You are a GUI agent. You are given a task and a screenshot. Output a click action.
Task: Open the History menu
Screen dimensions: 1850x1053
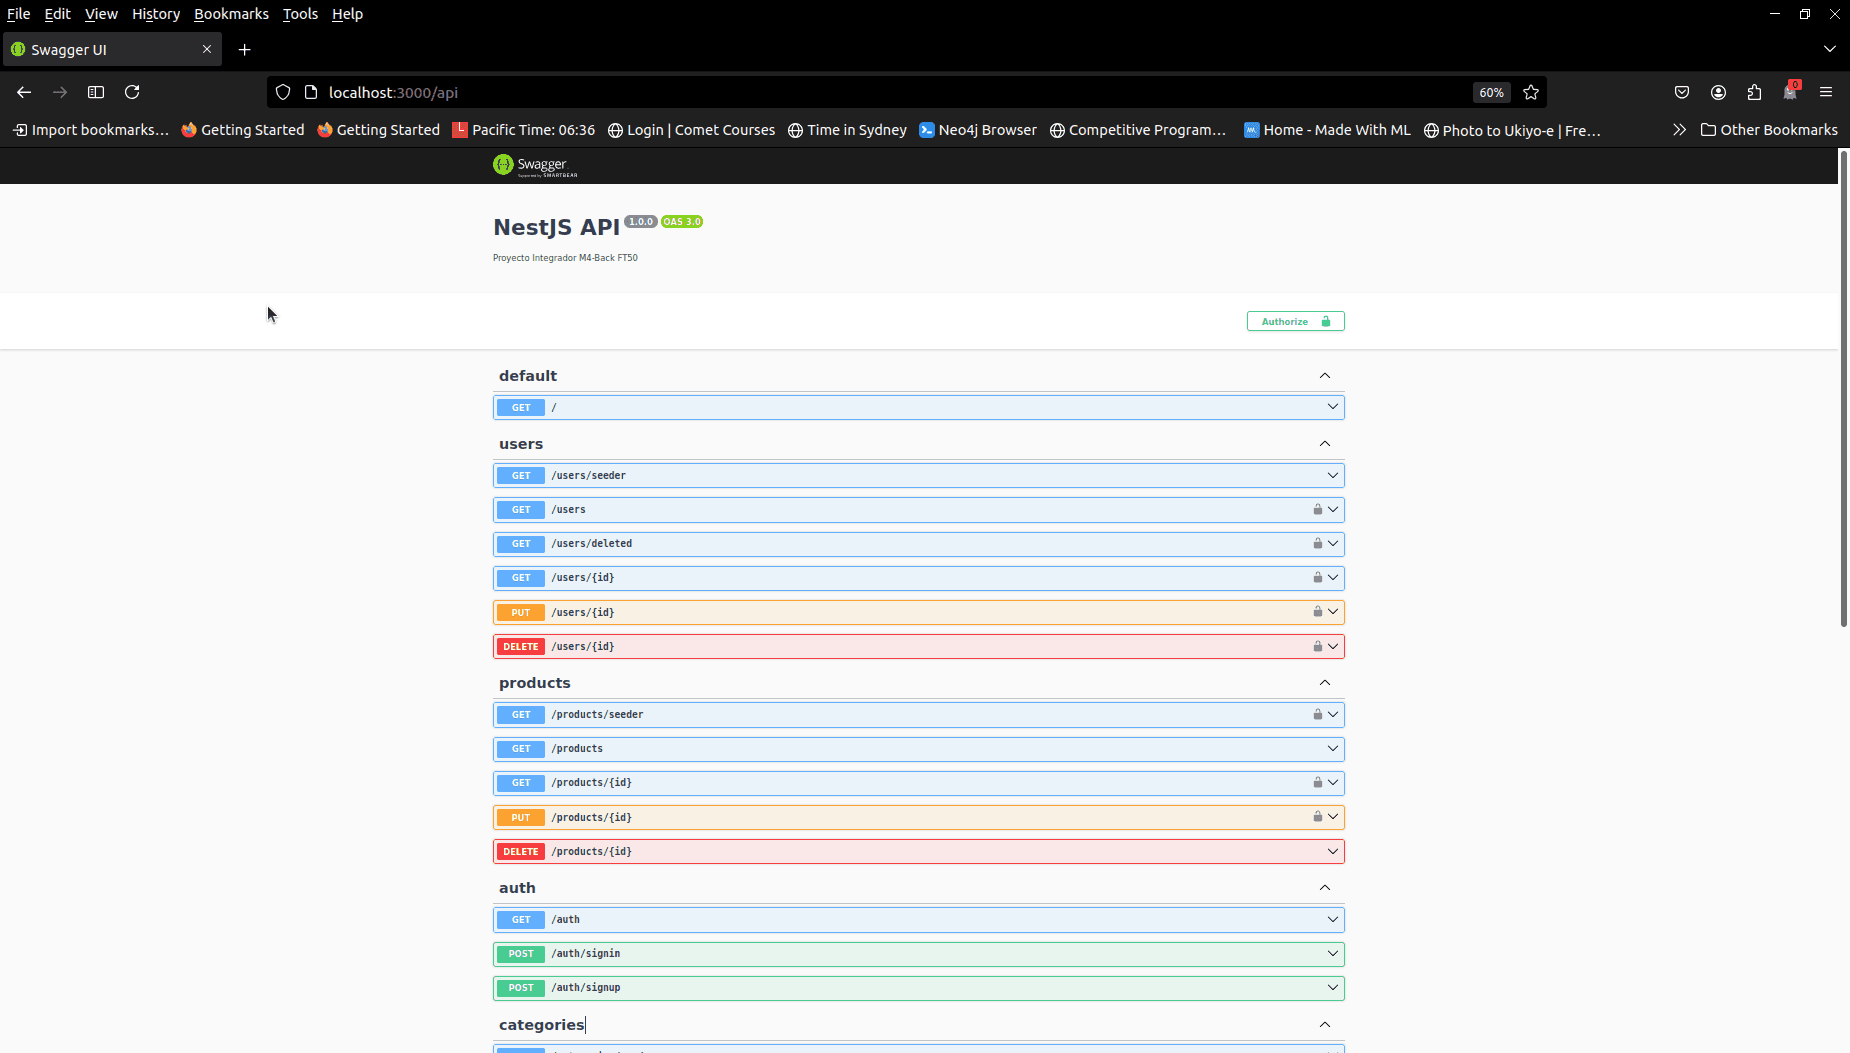pyautogui.click(x=155, y=14)
